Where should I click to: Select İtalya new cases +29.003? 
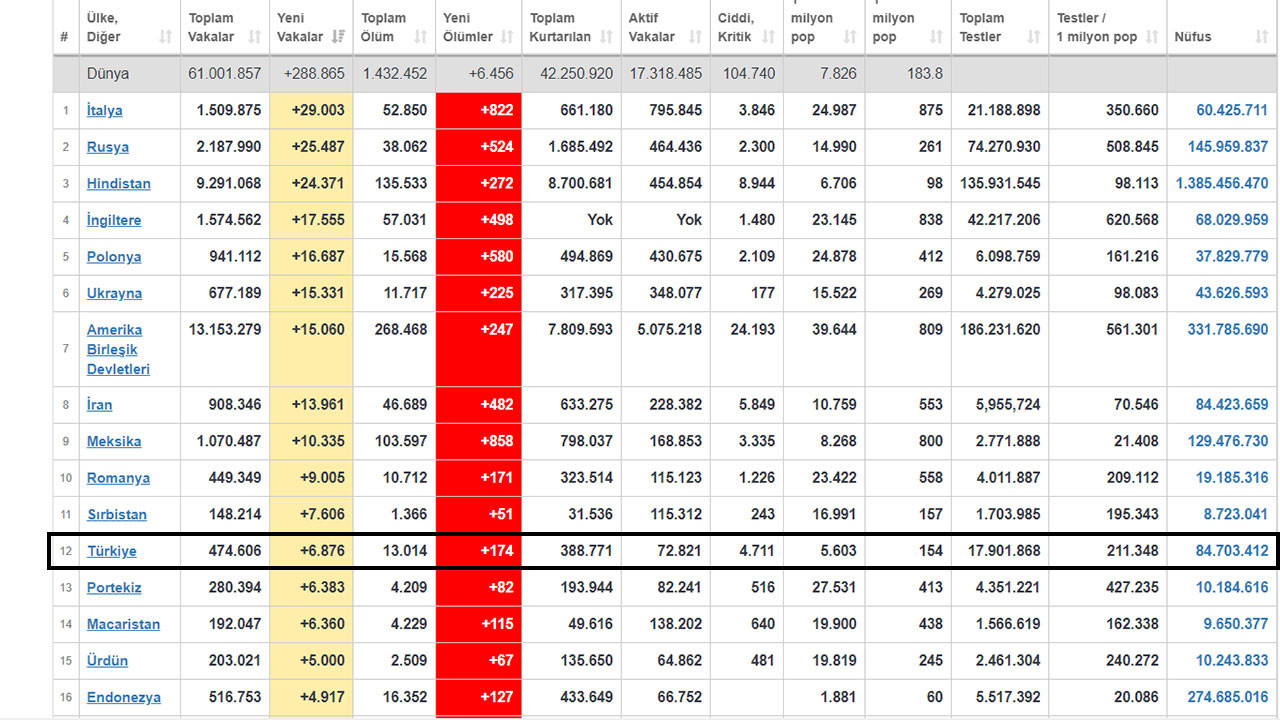pos(318,110)
